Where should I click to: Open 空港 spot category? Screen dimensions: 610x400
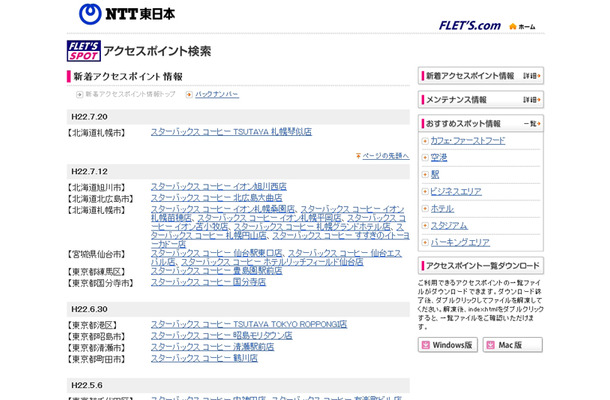[x=439, y=158]
